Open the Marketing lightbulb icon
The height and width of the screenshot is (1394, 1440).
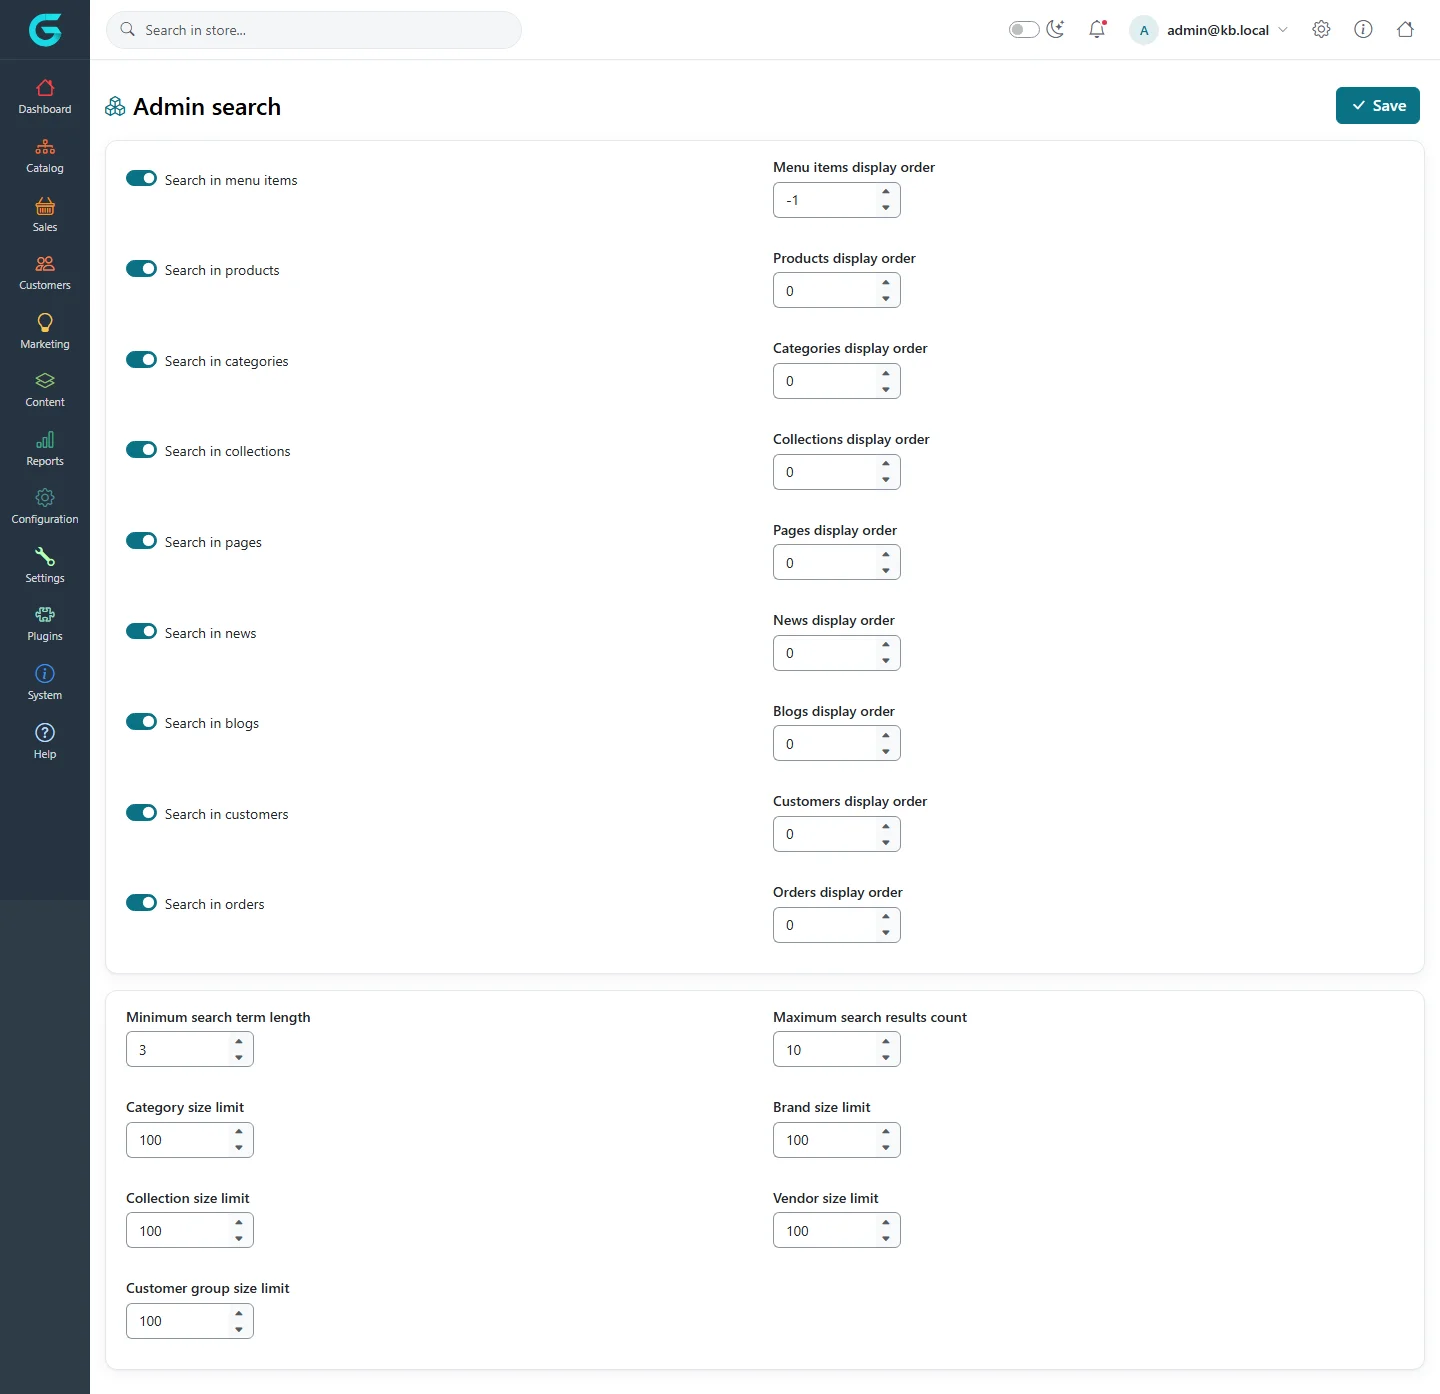pos(45,322)
